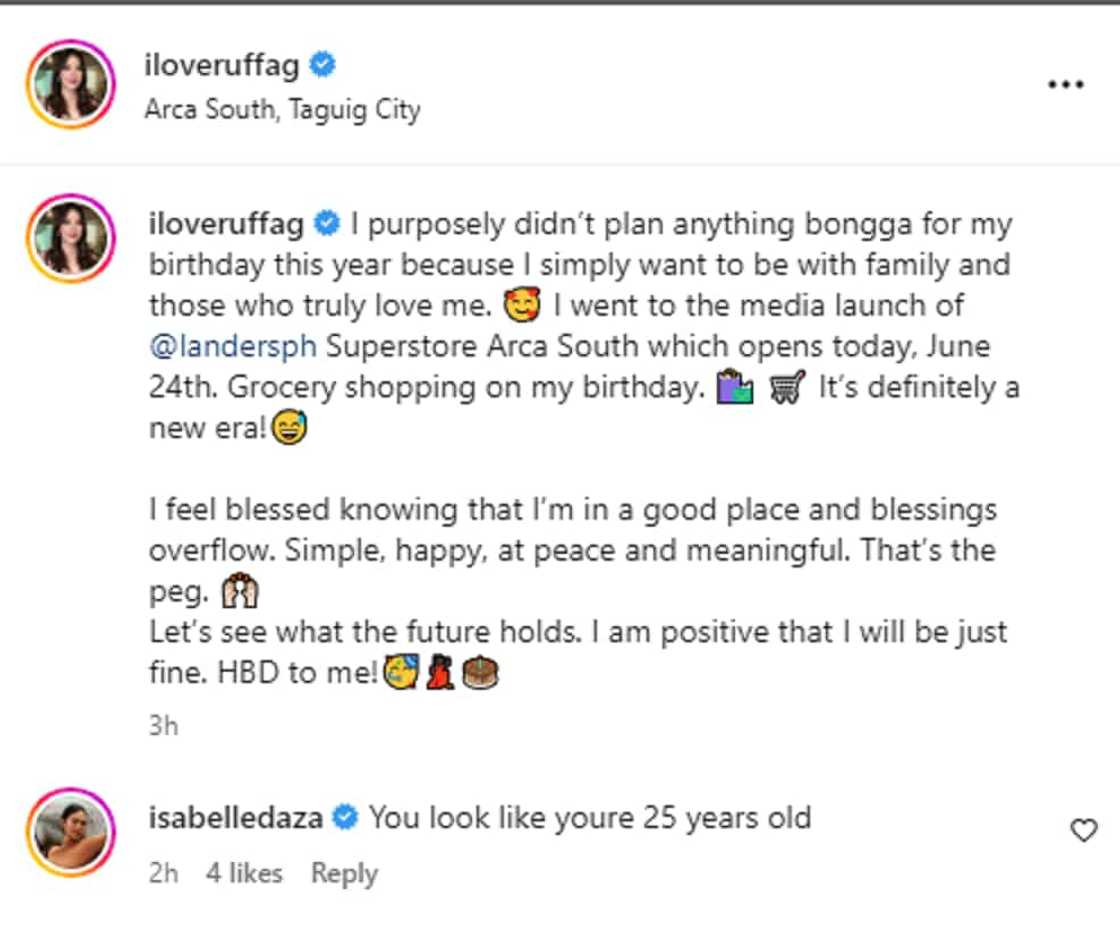Open isabelledaza's profile picture
This screenshot has width=1120, height=930.
(x=71, y=832)
